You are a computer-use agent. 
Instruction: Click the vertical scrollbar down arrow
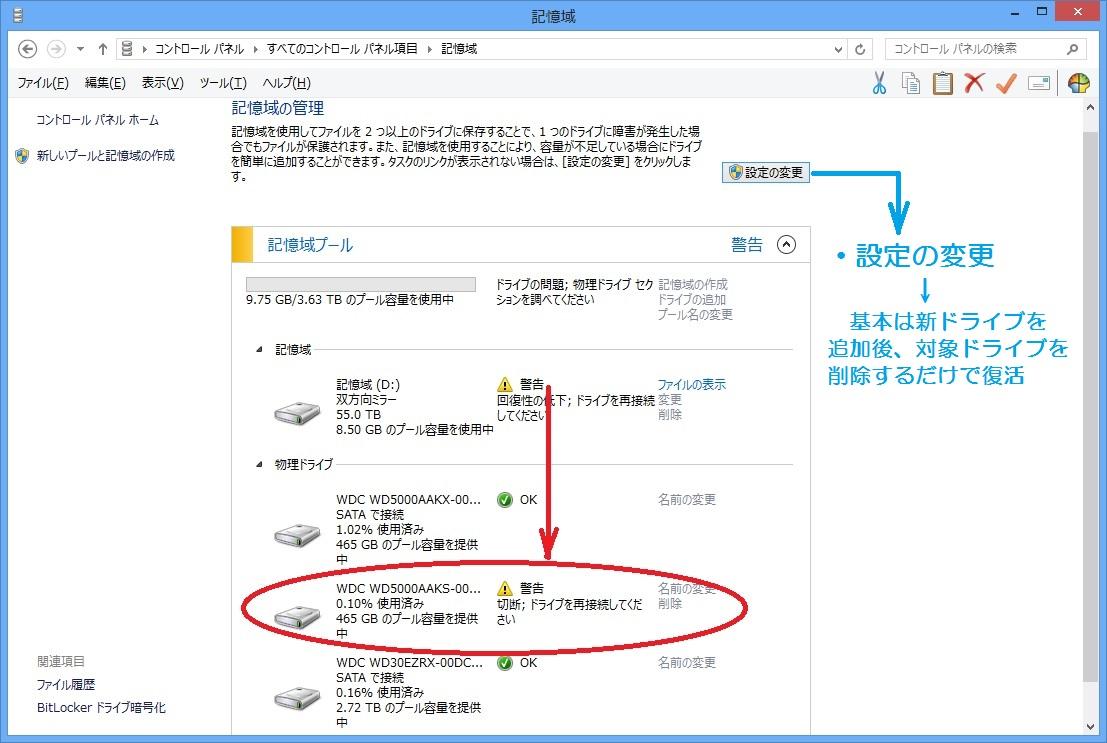(x=1090, y=726)
